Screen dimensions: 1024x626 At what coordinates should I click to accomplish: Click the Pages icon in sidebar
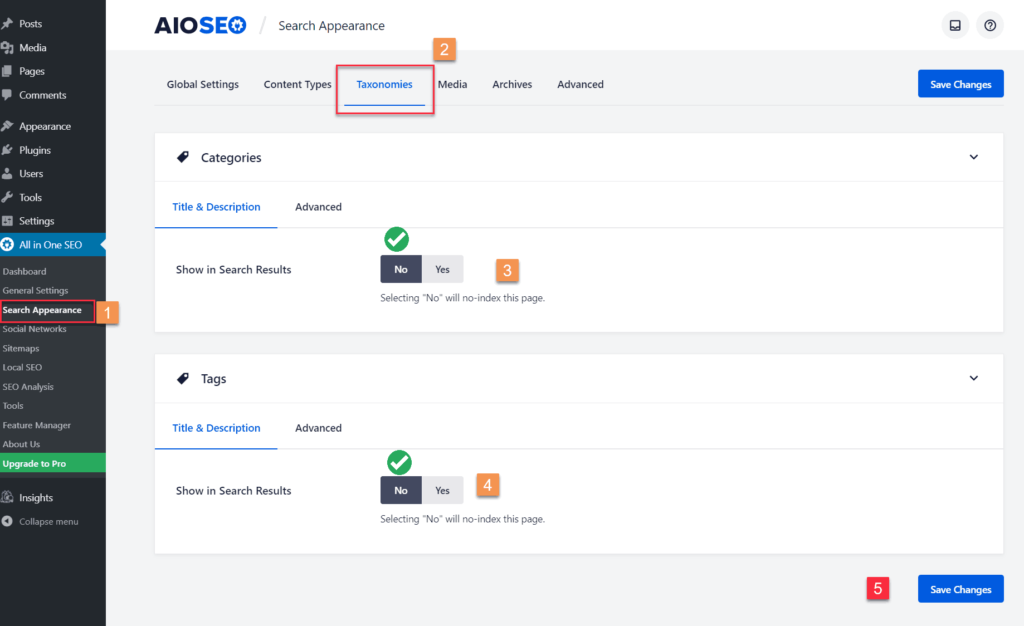click(7, 71)
